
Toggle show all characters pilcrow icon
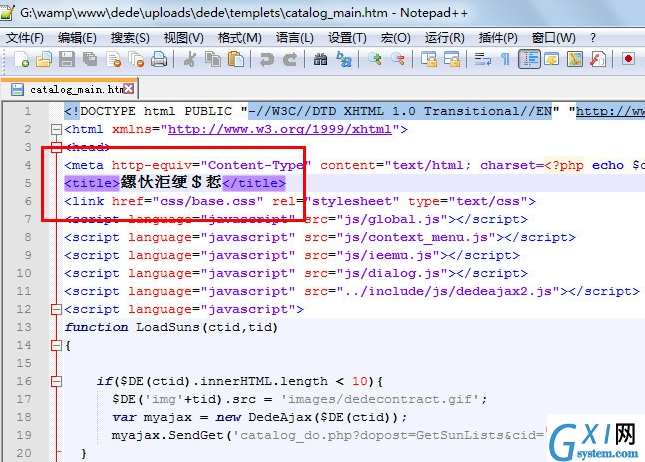506,59
